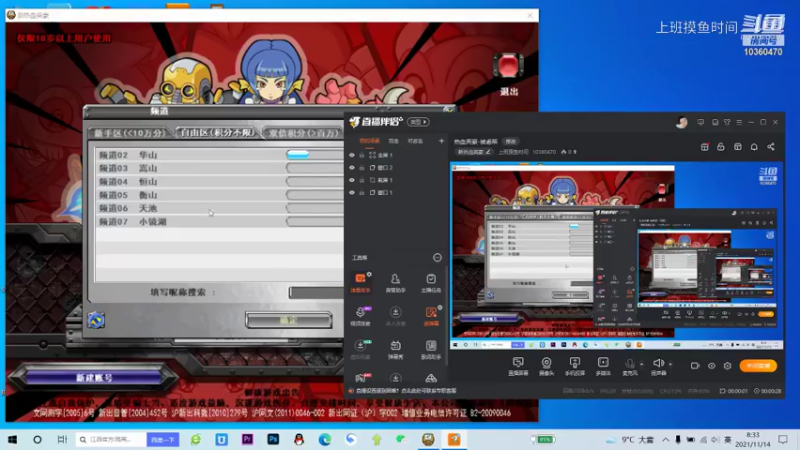Open the 主播任务 tool
This screenshot has height=450, width=800.
(x=431, y=282)
